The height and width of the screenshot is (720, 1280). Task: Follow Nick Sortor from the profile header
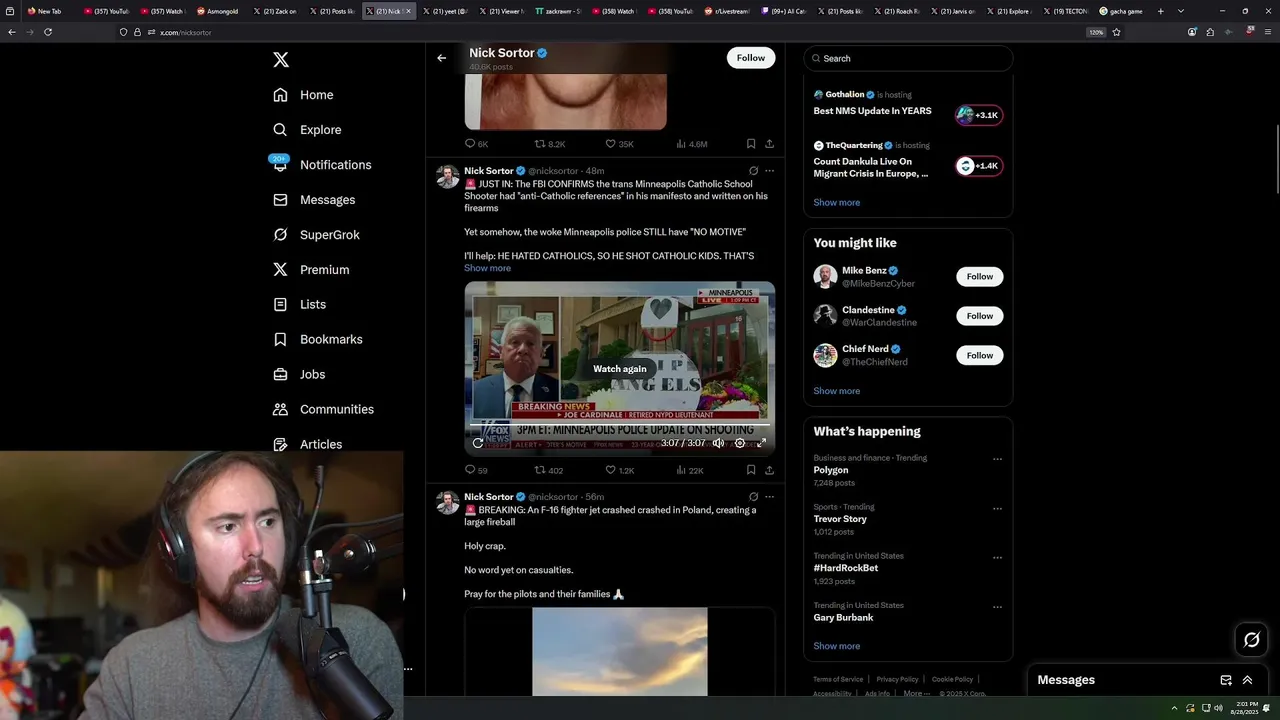(751, 58)
